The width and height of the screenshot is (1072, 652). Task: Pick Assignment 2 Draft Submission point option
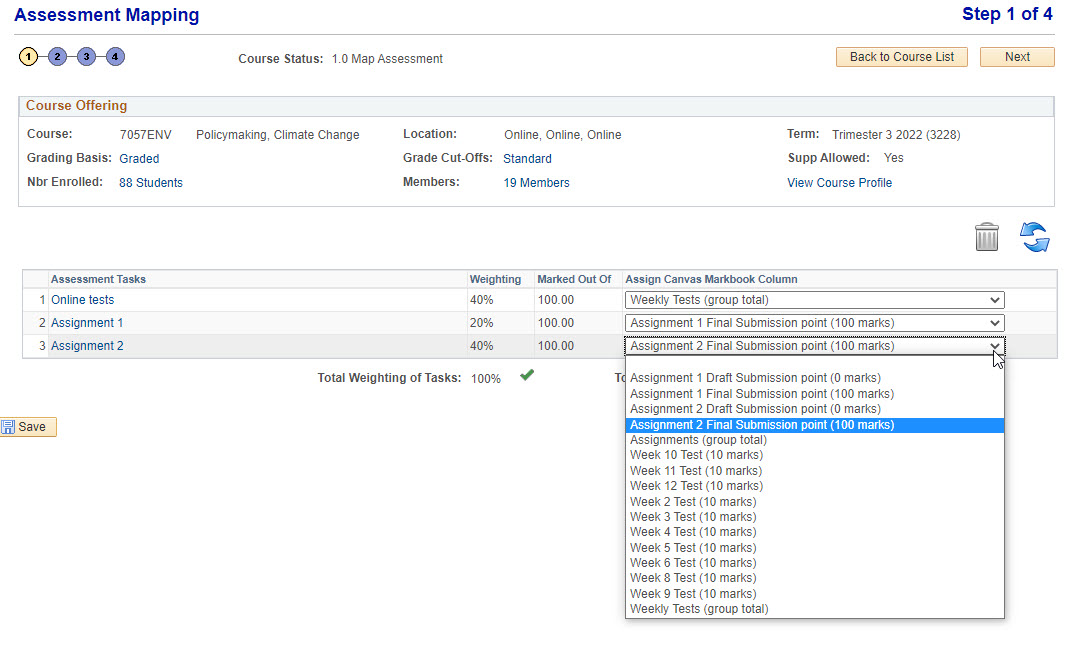(x=755, y=409)
